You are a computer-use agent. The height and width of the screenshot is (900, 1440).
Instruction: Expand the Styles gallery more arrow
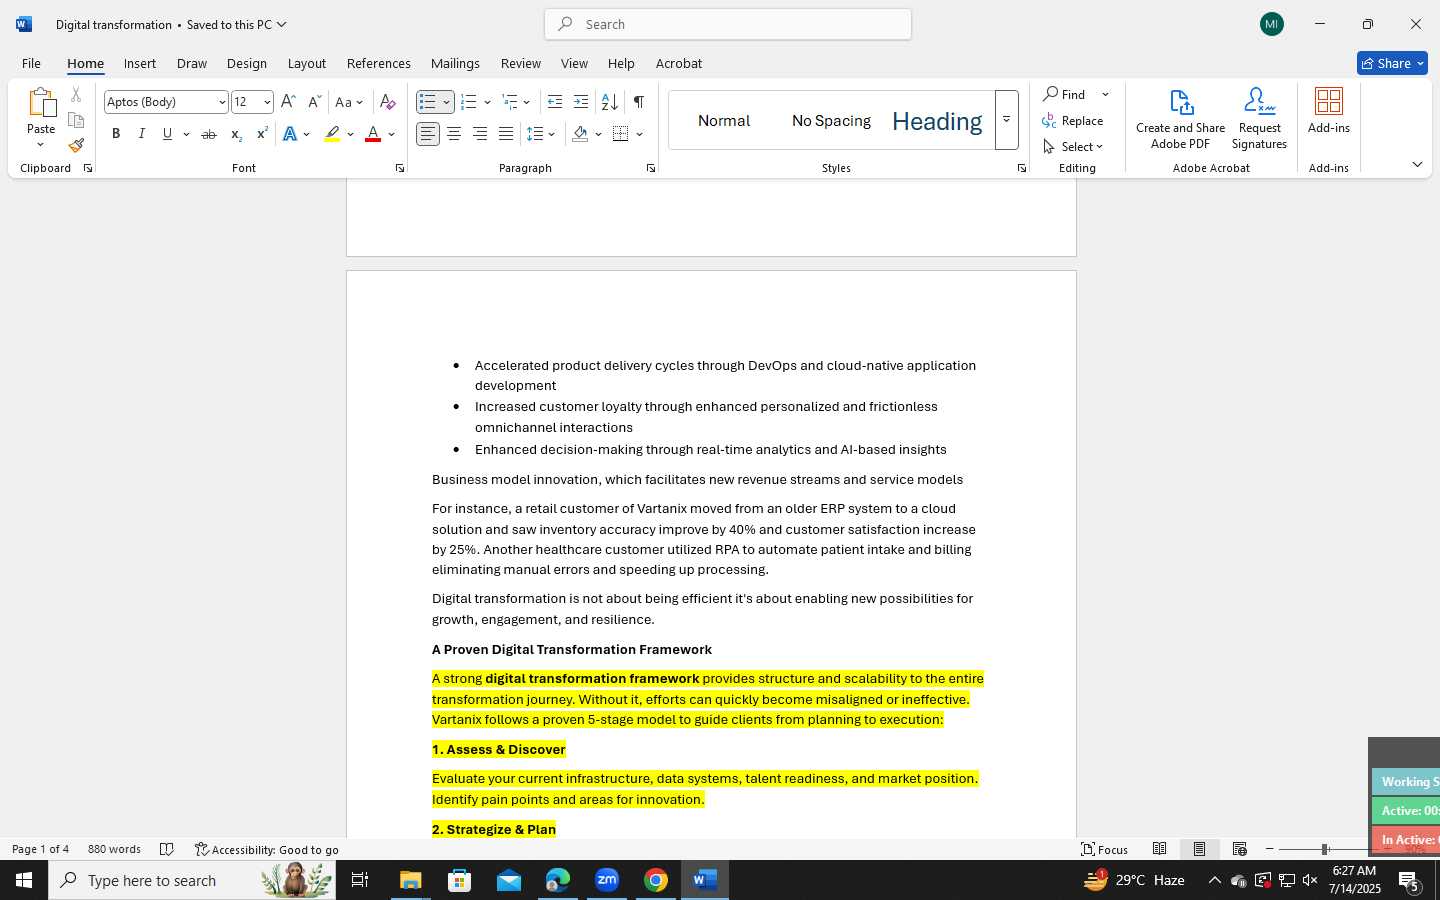point(1007,120)
